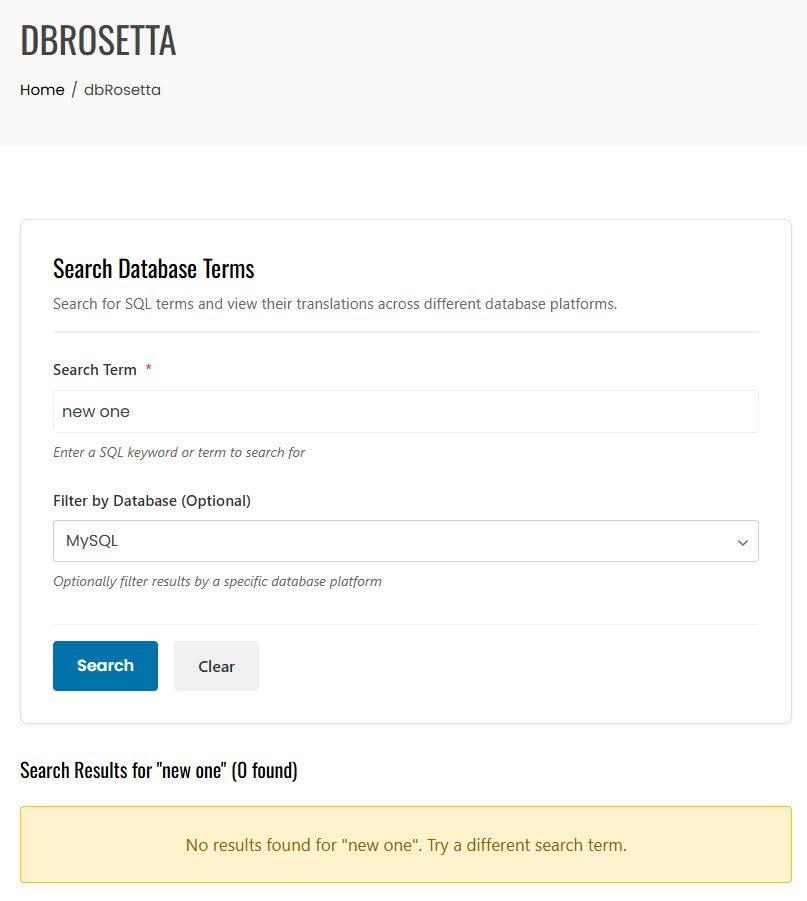Image resolution: width=807 pixels, height=901 pixels.
Task: Click the 'Search for SQL terms' description text
Action: click(x=334, y=303)
